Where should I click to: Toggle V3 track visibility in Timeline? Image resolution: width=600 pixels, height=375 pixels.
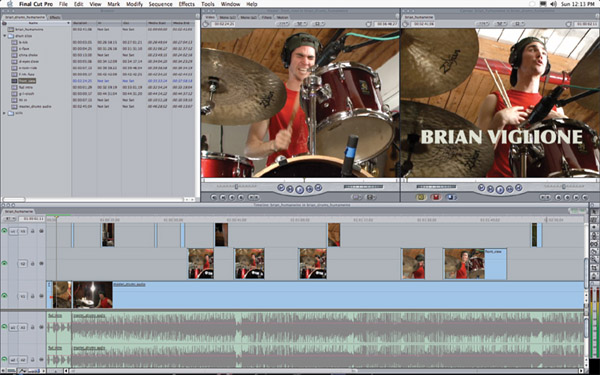4,231
